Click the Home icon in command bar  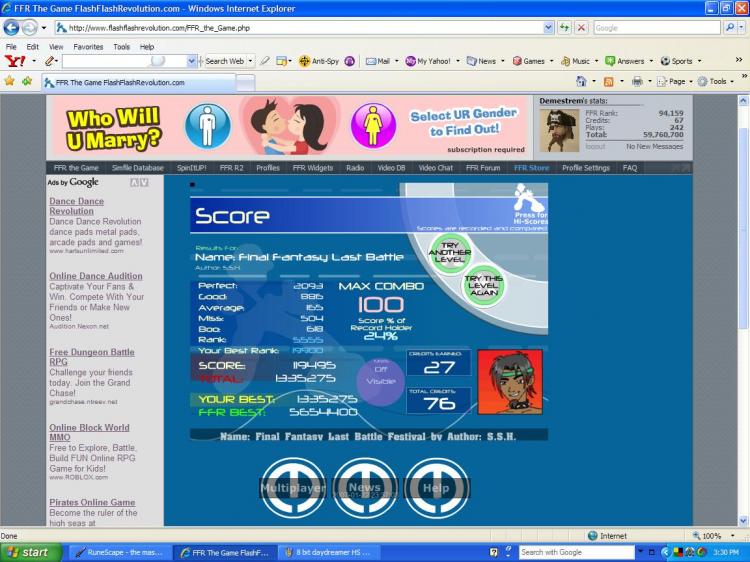click(x=581, y=81)
